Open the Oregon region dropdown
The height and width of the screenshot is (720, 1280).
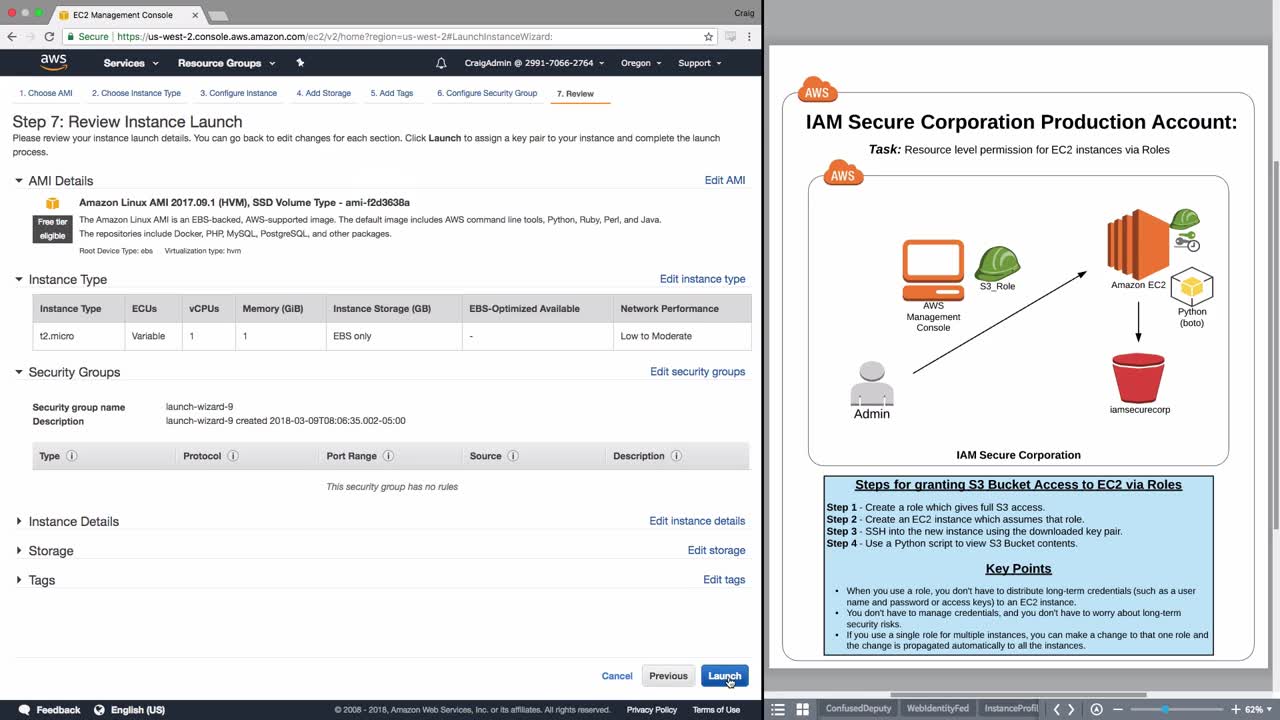pos(641,63)
